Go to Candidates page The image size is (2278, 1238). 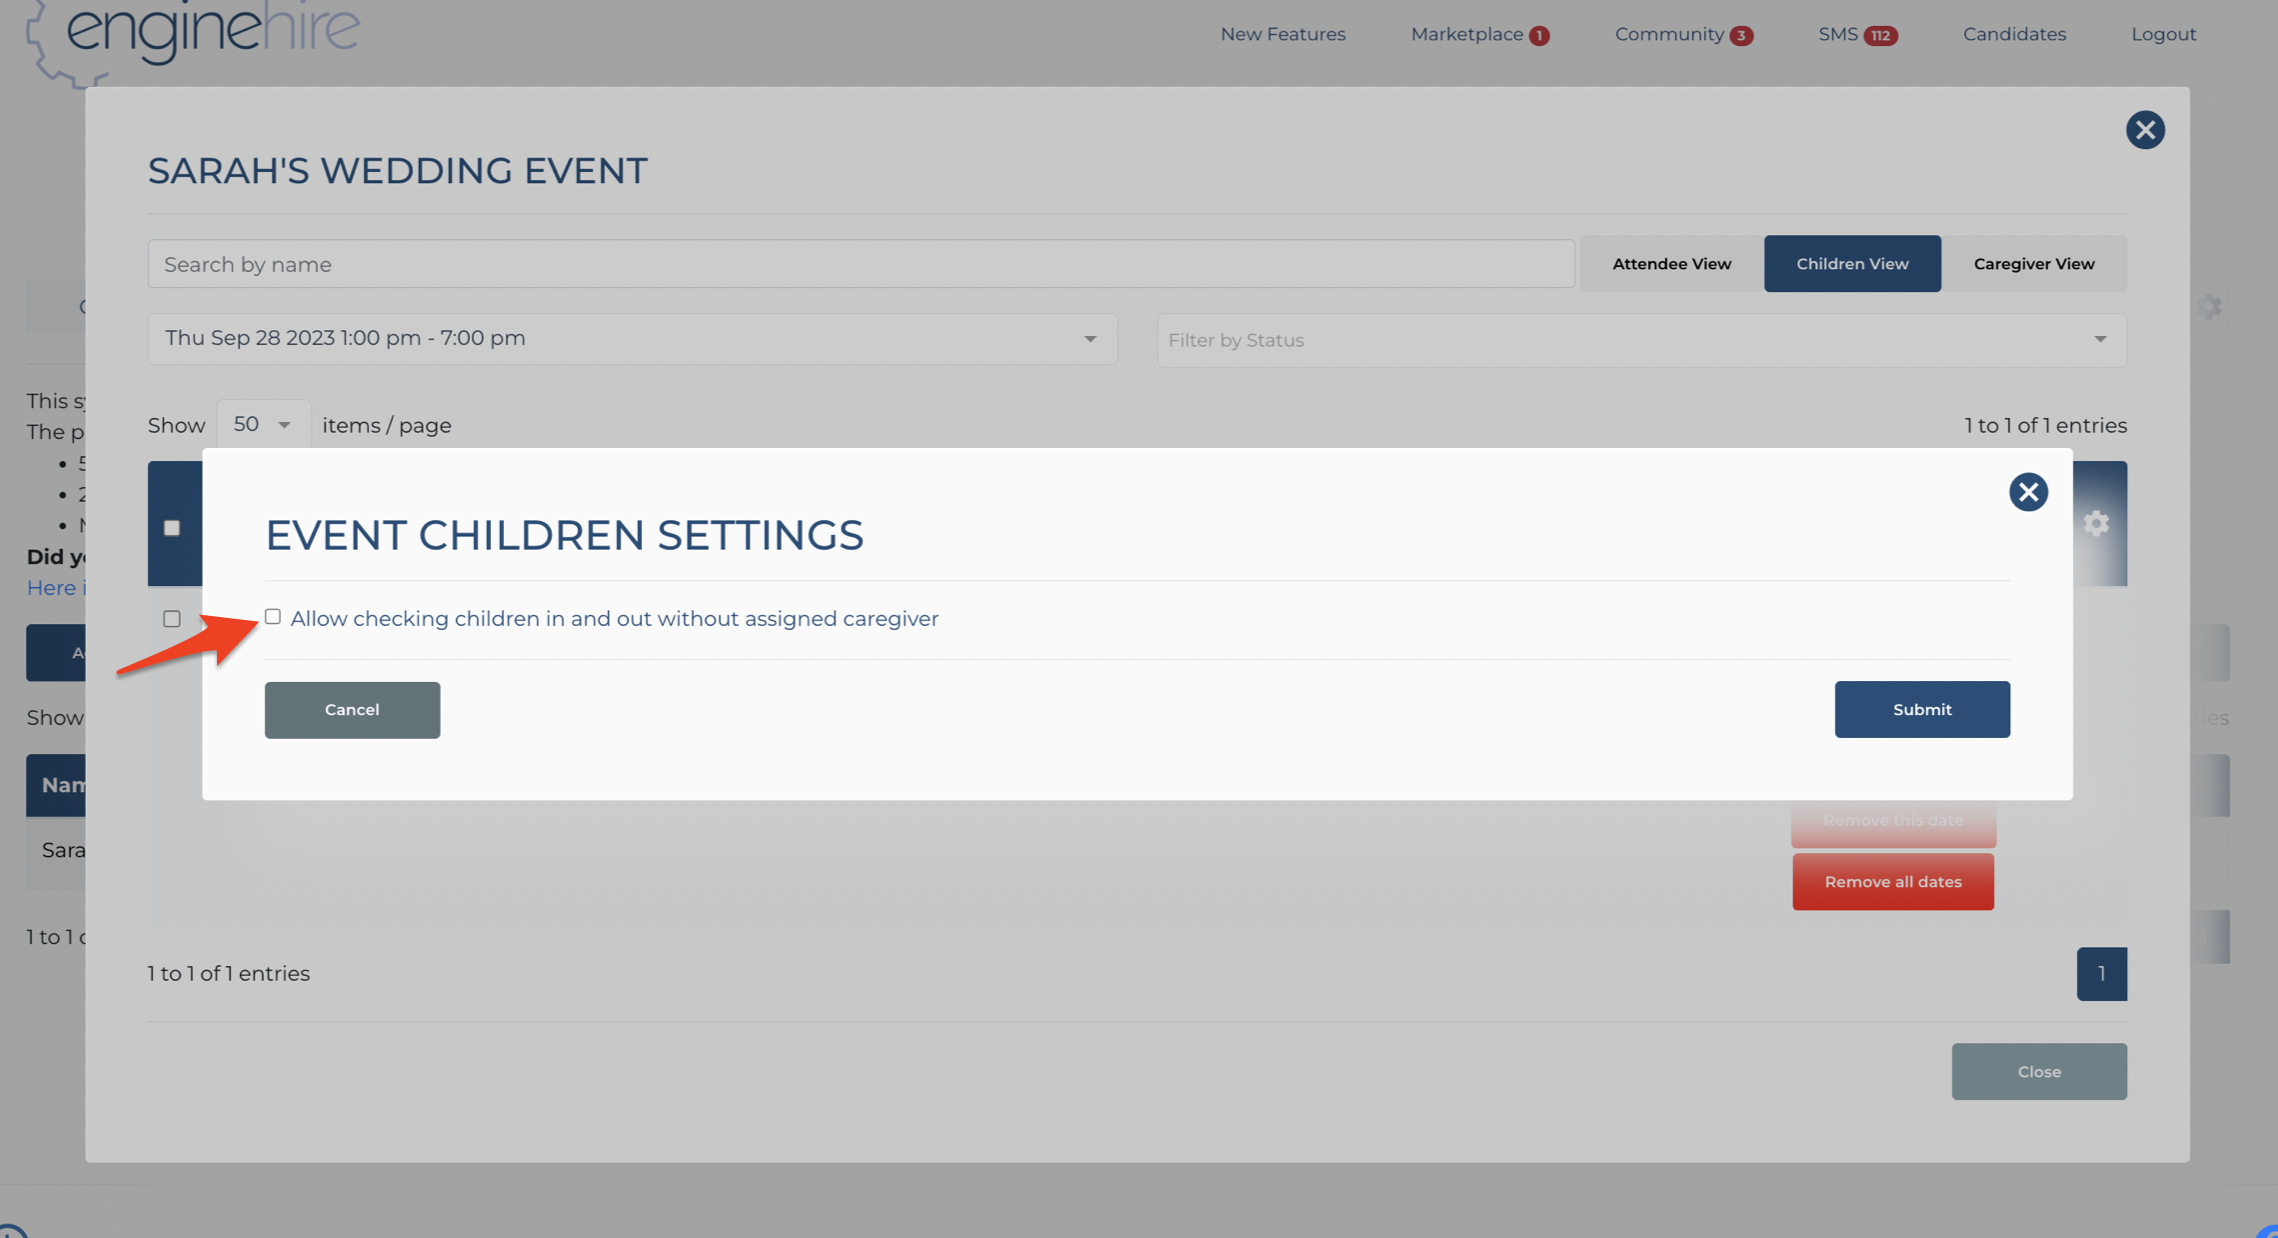(2014, 34)
